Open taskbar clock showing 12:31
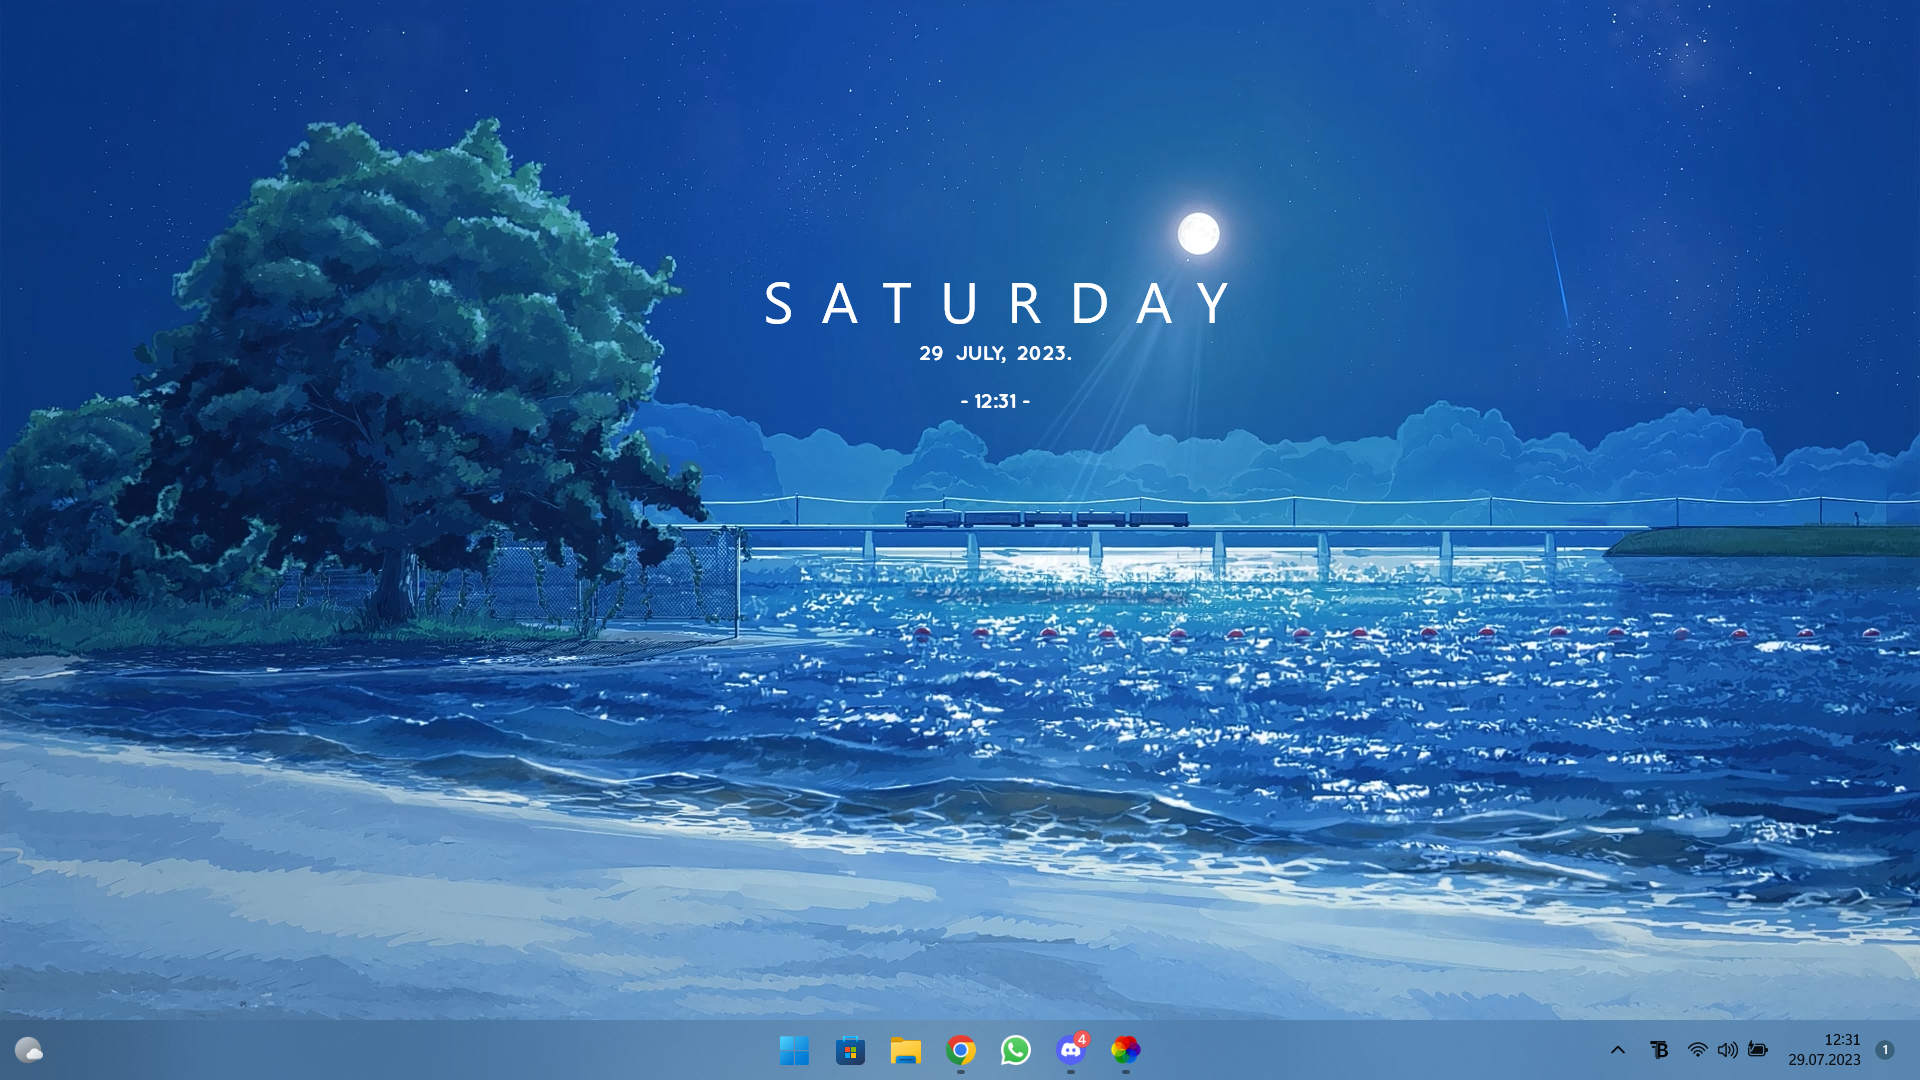Viewport: 1920px width, 1080px height. (1824, 1050)
